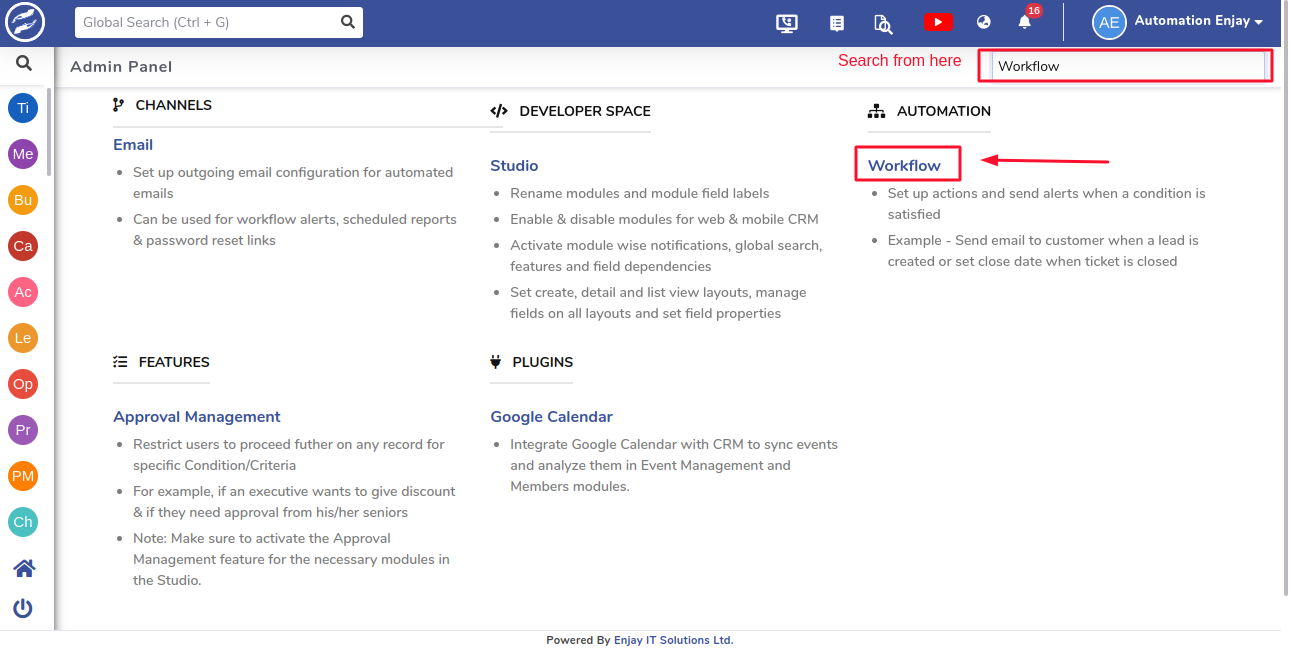1290x650 pixels.
Task: Open Approval Management link
Action: pos(197,417)
